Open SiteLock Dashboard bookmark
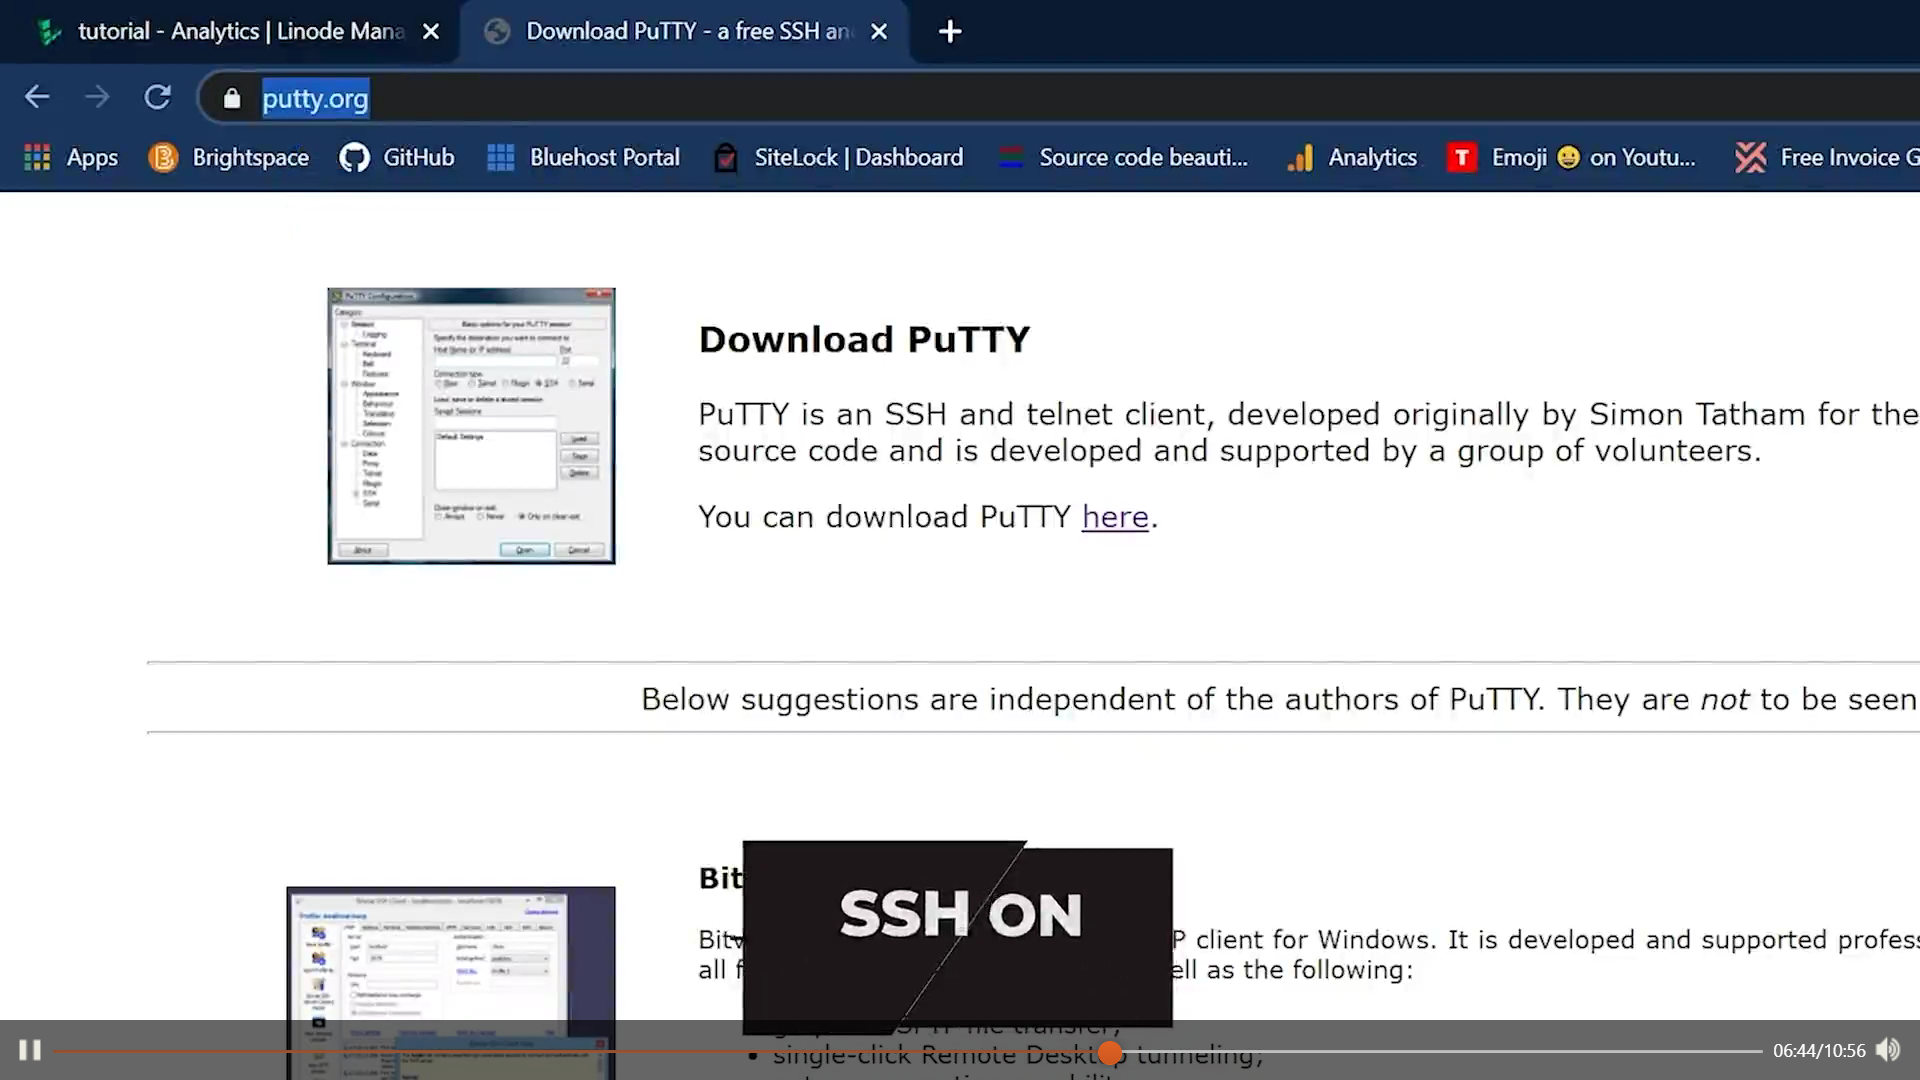 point(838,157)
